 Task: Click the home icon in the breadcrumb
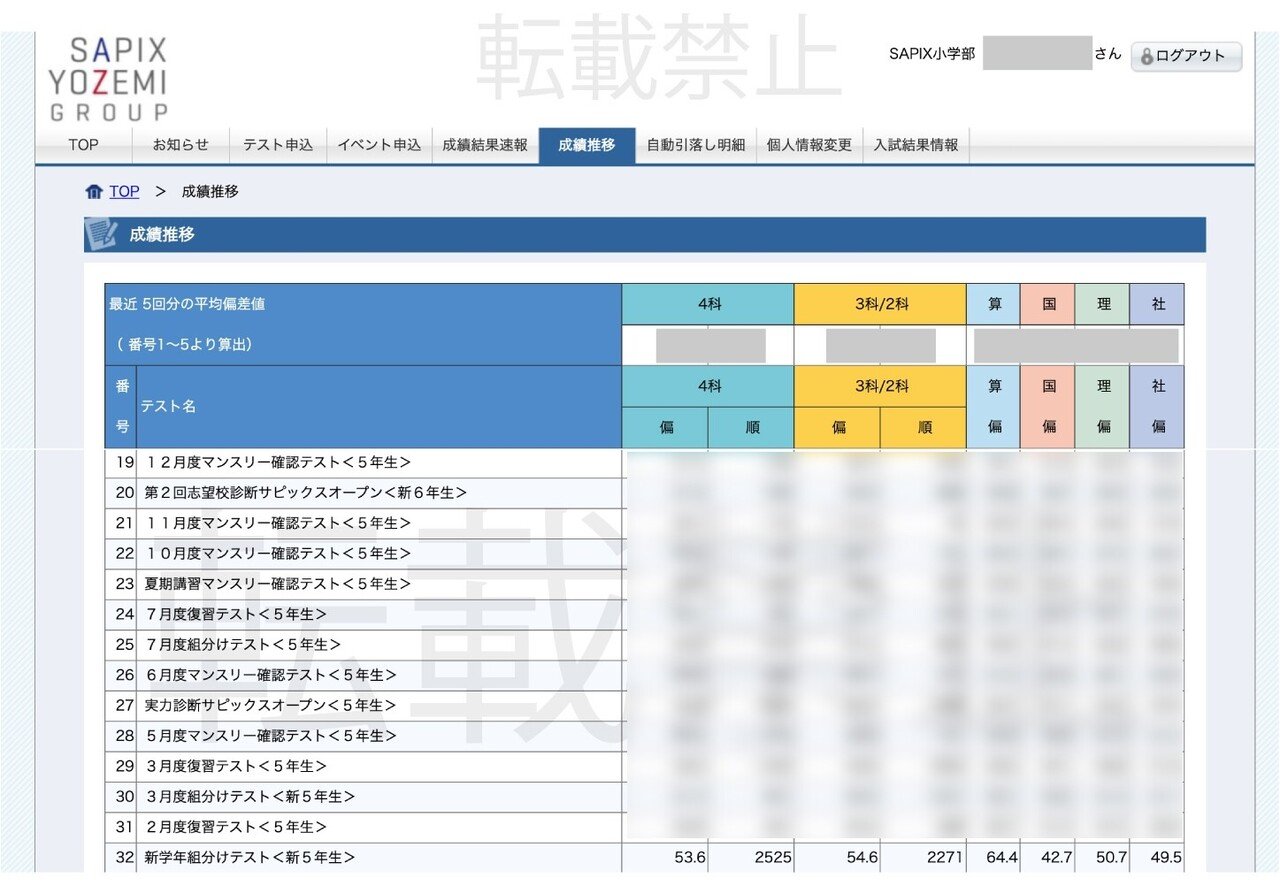pos(95,191)
